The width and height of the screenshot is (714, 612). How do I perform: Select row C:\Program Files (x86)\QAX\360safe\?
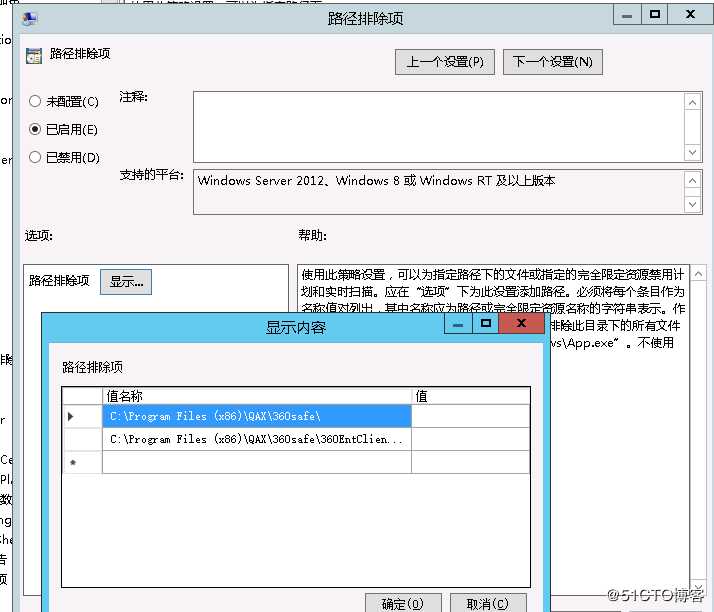257,416
